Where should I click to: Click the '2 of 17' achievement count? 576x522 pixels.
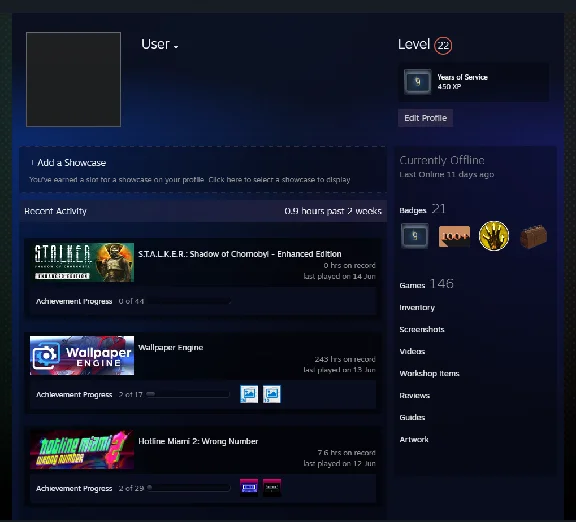[x=130, y=395]
